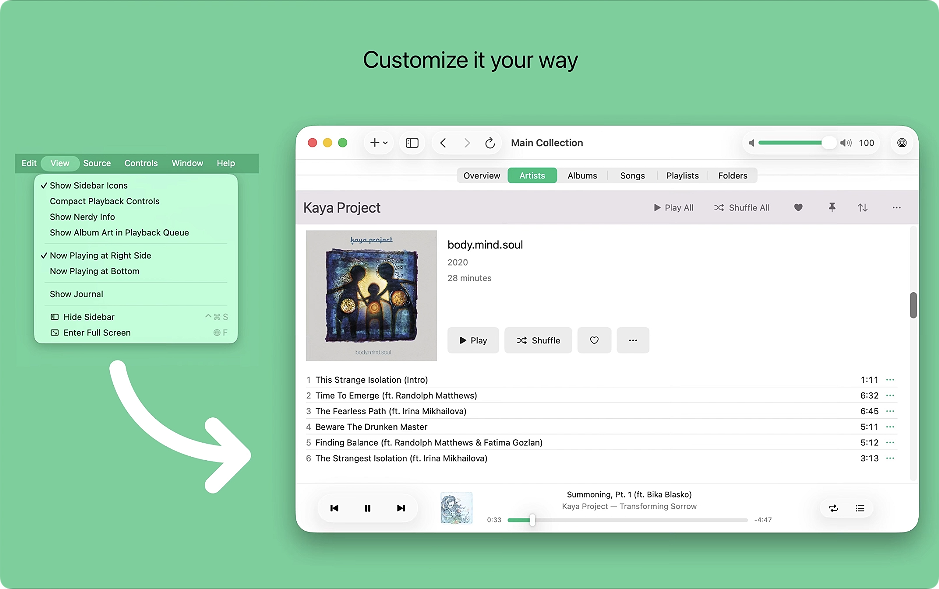Shuffle the body.mind.soul album
The image size is (939, 589).
[x=538, y=340]
